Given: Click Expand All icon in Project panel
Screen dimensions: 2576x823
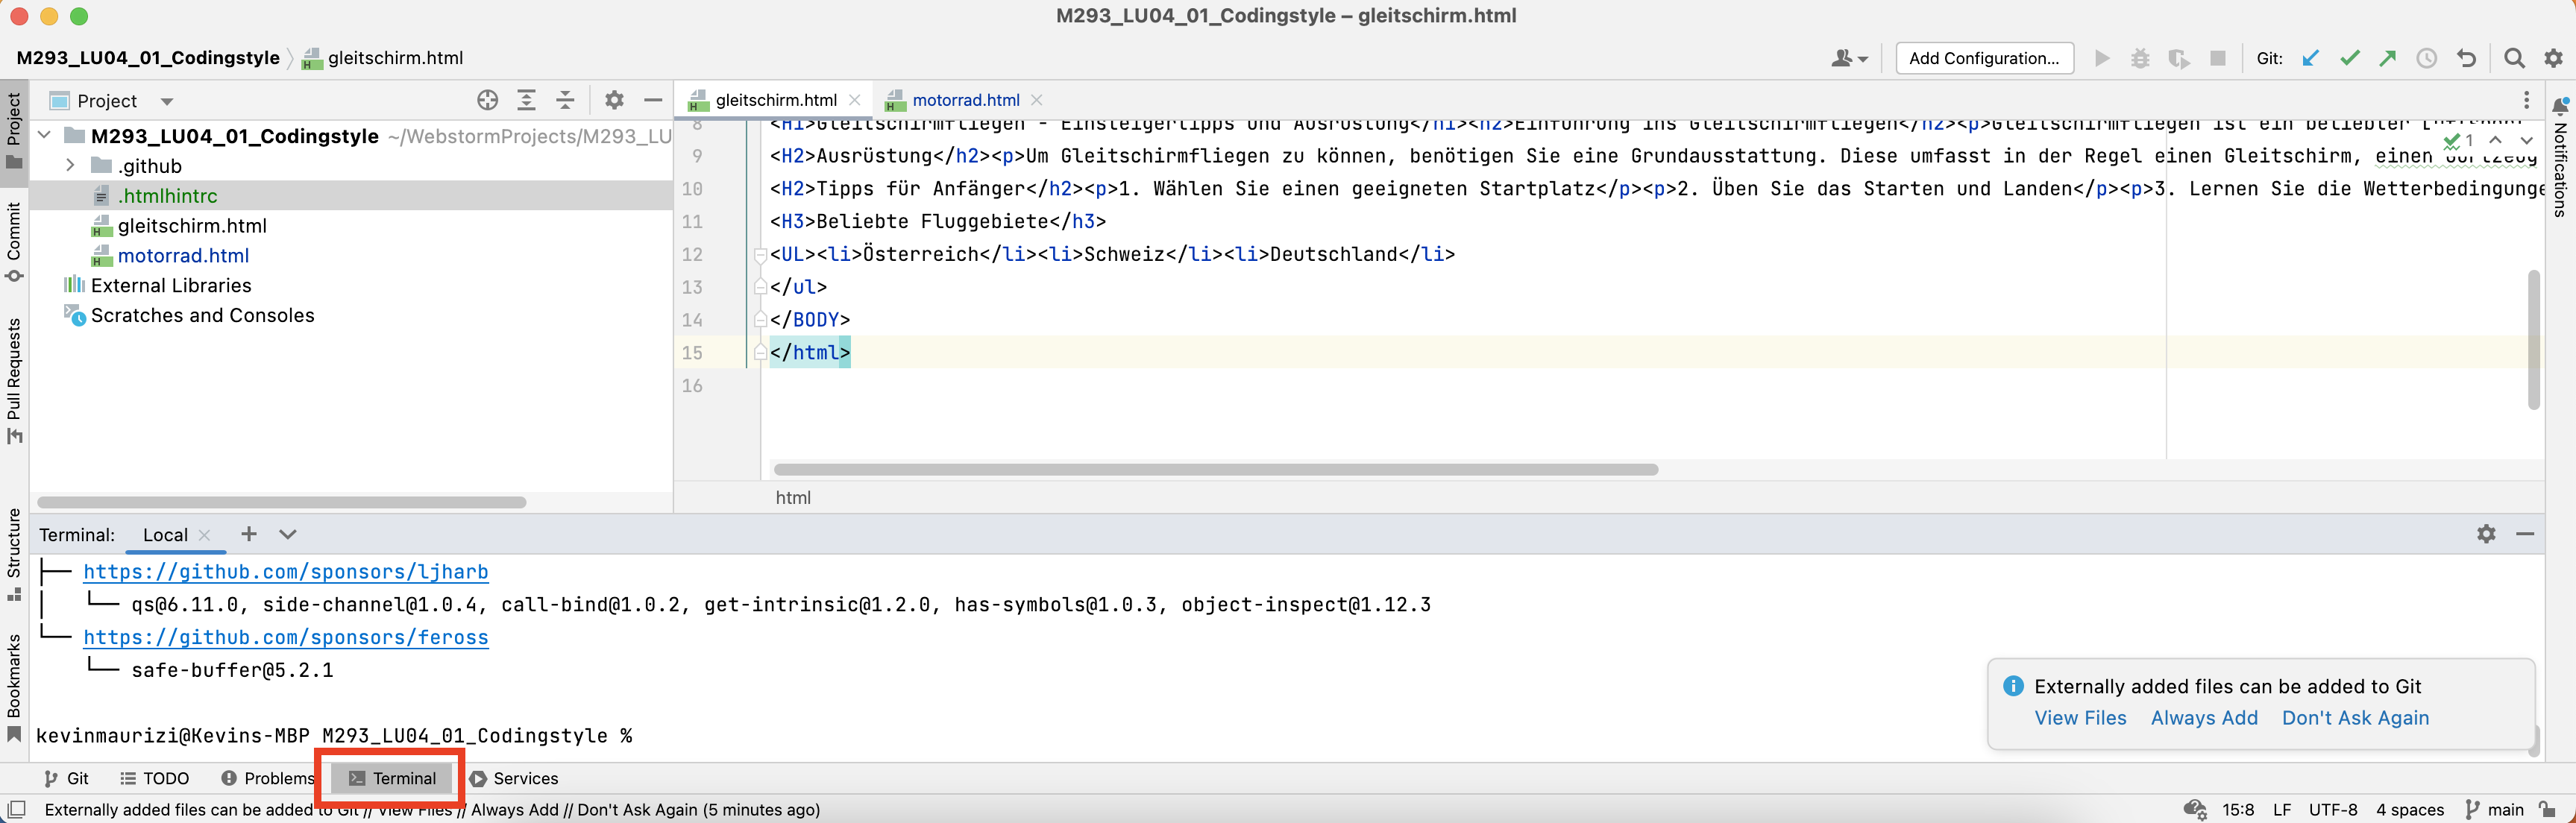Looking at the screenshot, I should click(x=526, y=100).
